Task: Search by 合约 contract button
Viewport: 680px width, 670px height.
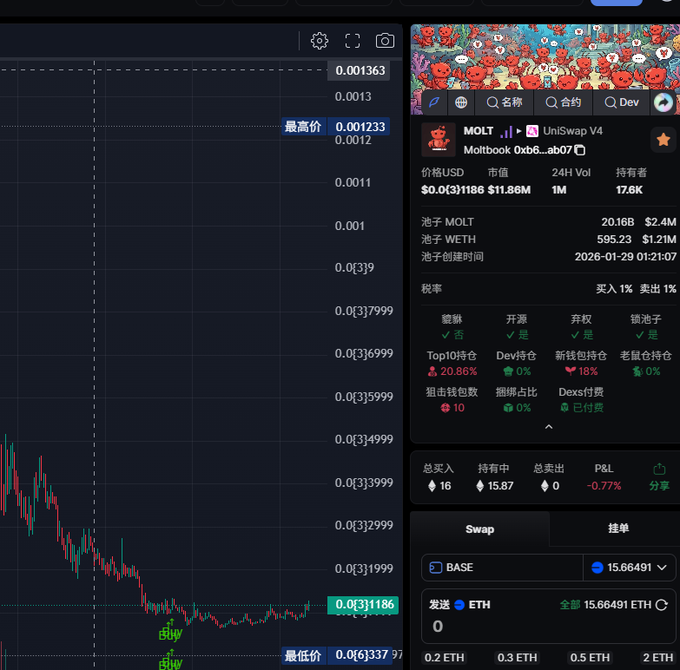Action: point(563,102)
